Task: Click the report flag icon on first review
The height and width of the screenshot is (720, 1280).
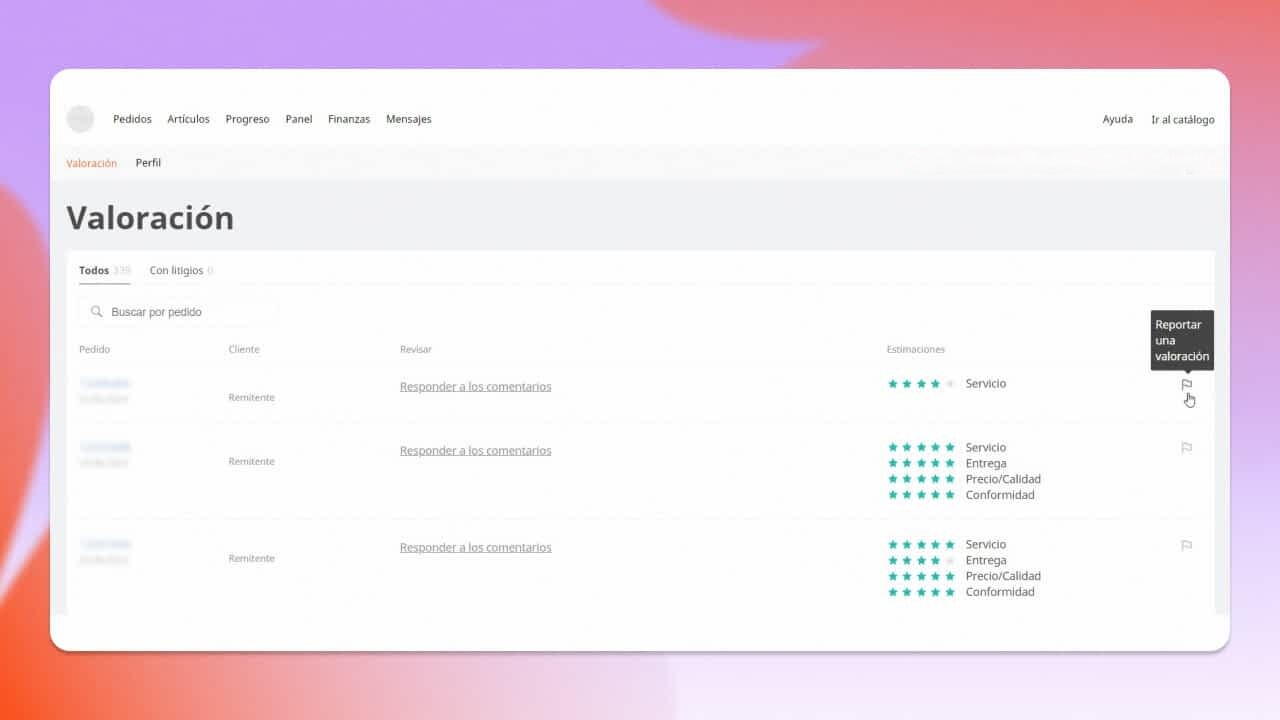Action: click(1186, 384)
